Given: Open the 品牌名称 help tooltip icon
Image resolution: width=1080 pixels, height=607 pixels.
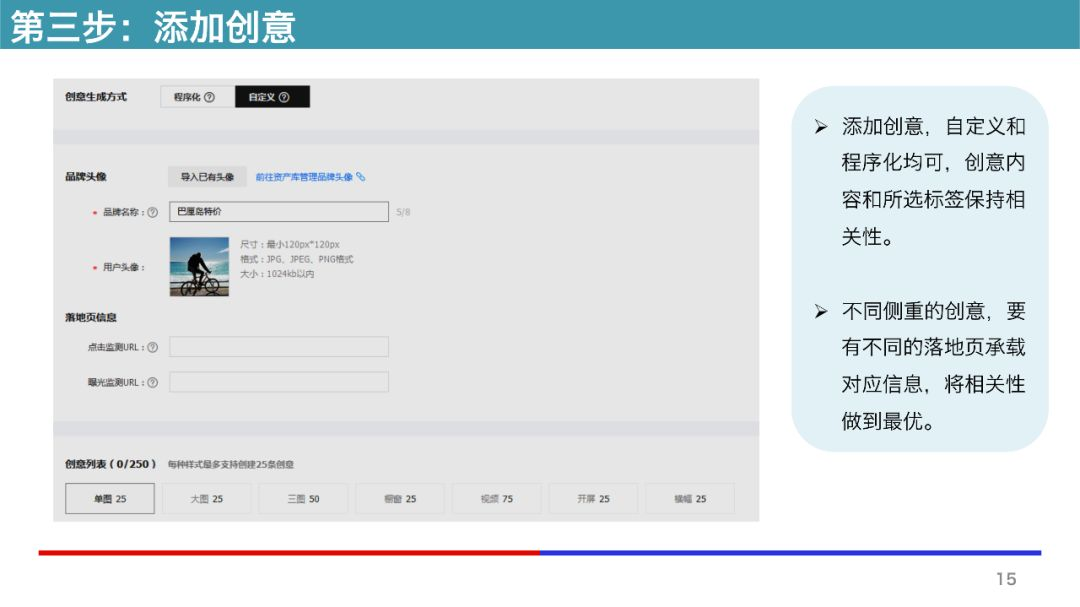Looking at the screenshot, I should [154, 210].
